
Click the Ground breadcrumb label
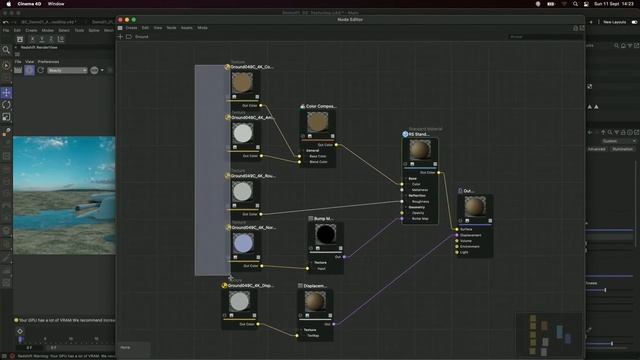[x=142, y=37]
